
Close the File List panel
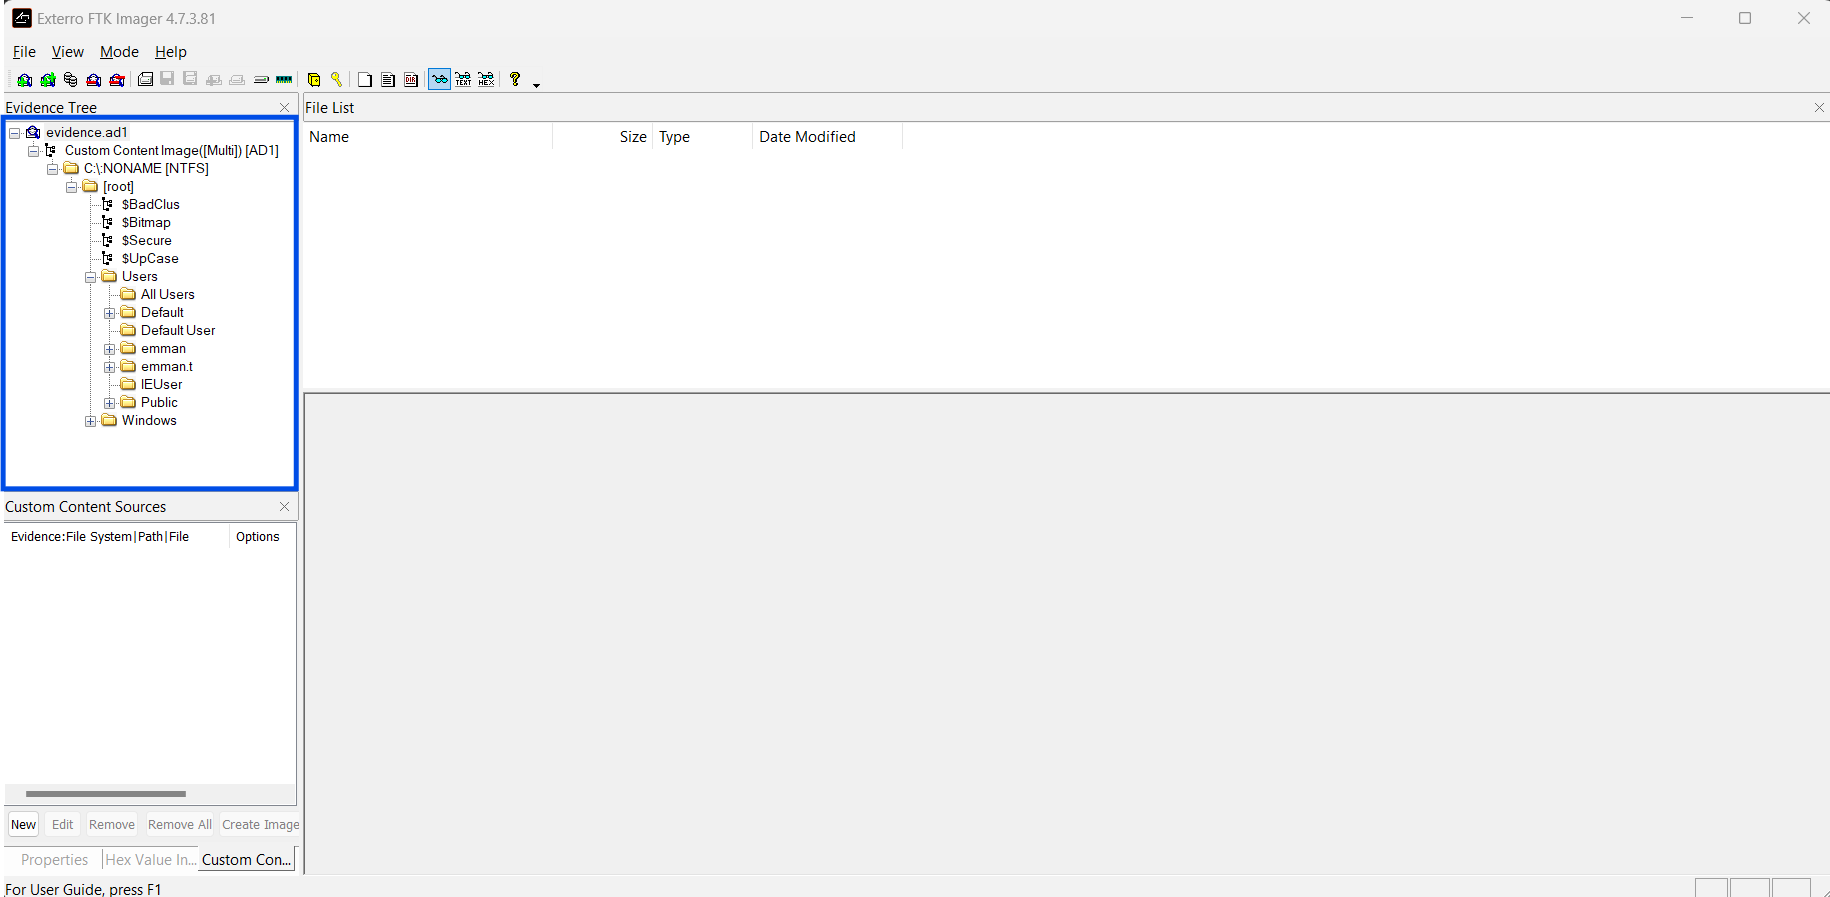[x=1819, y=108]
